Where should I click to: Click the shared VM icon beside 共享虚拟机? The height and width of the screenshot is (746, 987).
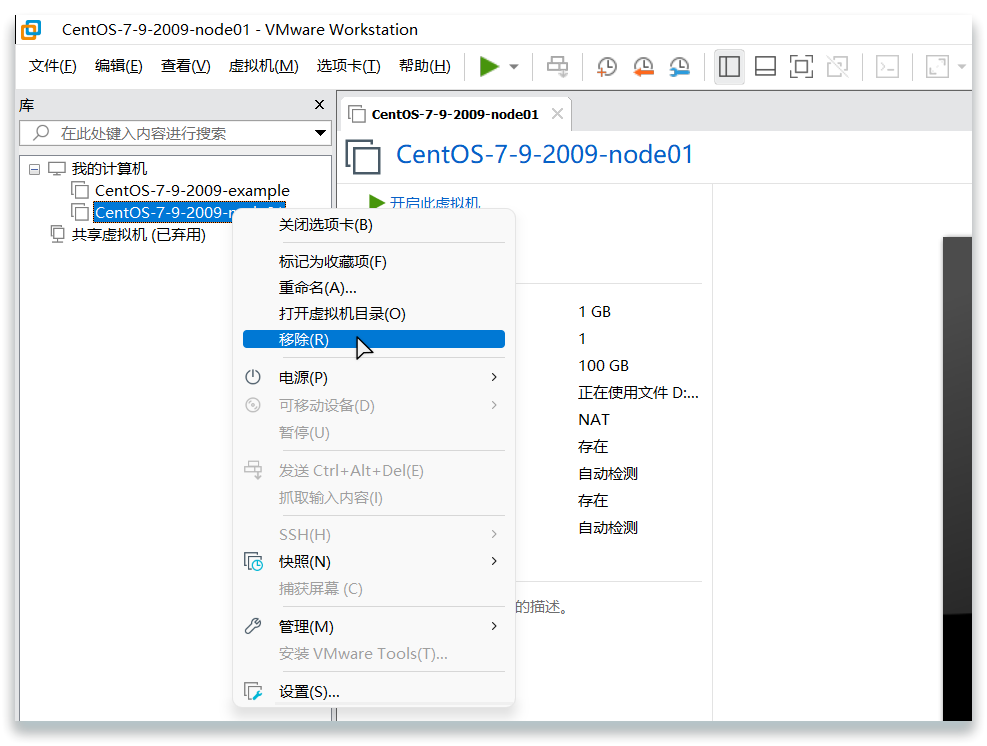(57, 234)
